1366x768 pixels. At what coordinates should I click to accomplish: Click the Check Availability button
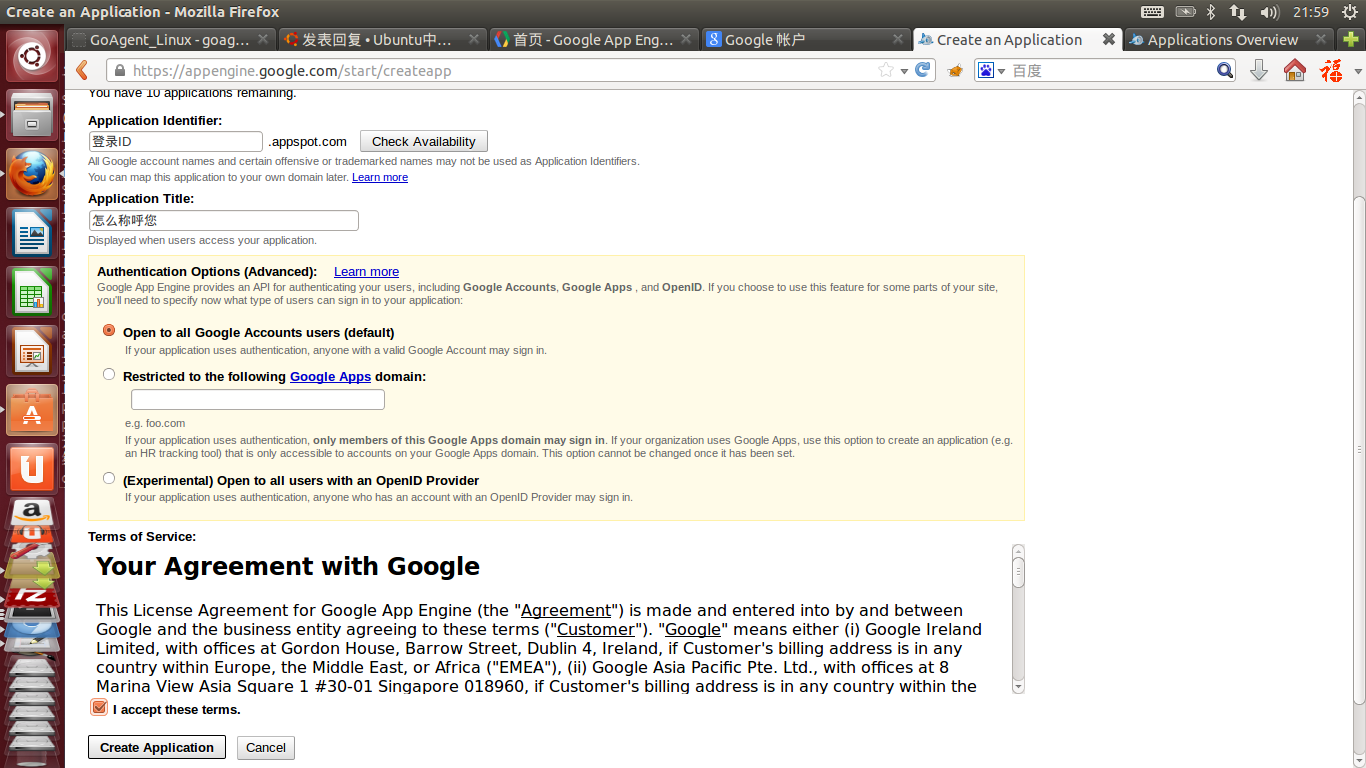[424, 141]
